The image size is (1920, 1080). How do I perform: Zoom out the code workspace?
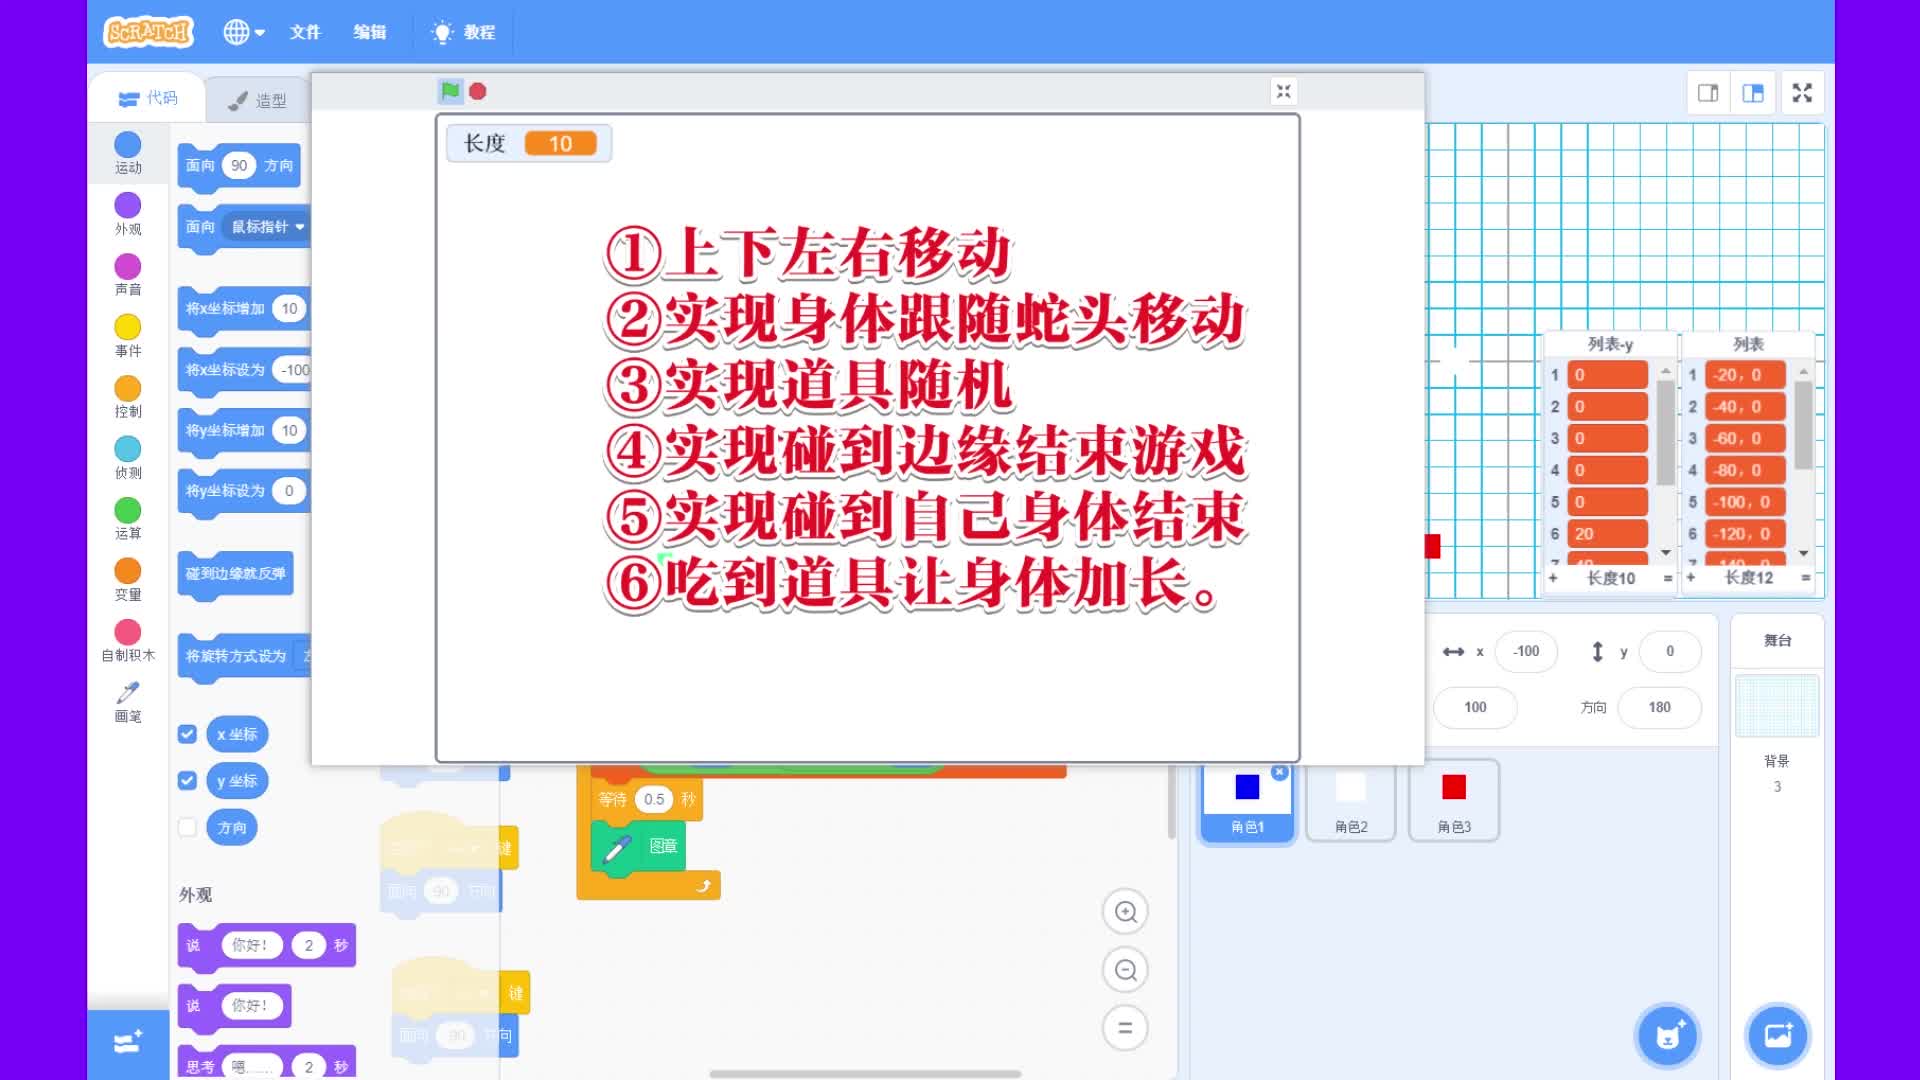pyautogui.click(x=1125, y=970)
